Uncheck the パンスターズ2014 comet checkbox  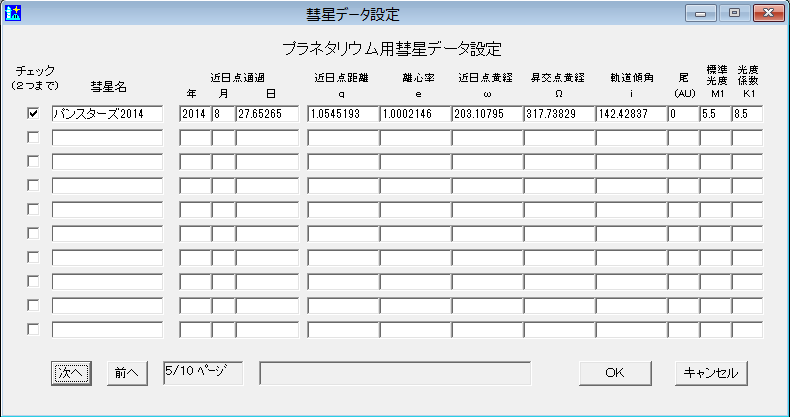click(33, 114)
